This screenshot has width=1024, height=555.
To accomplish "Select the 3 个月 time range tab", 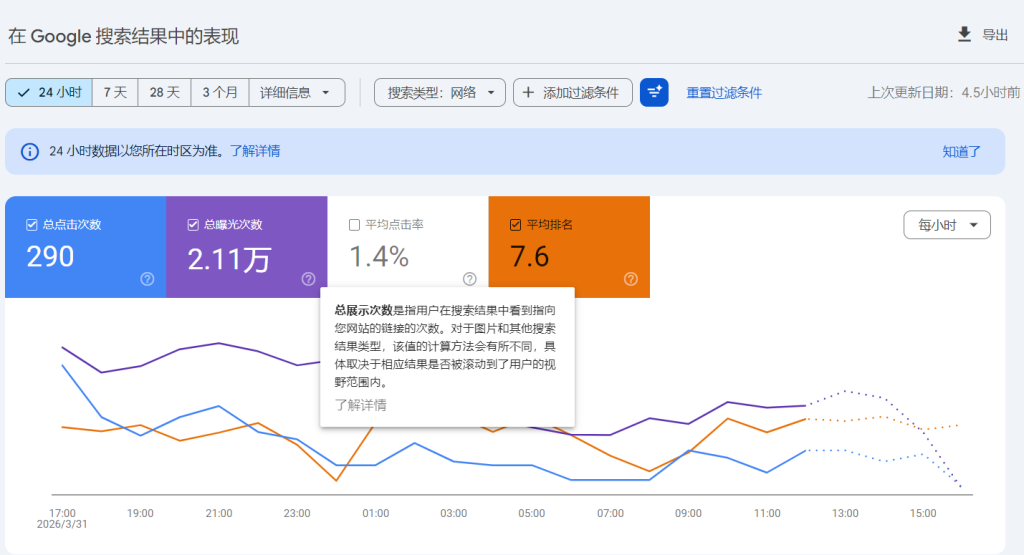I will pyautogui.click(x=220, y=93).
